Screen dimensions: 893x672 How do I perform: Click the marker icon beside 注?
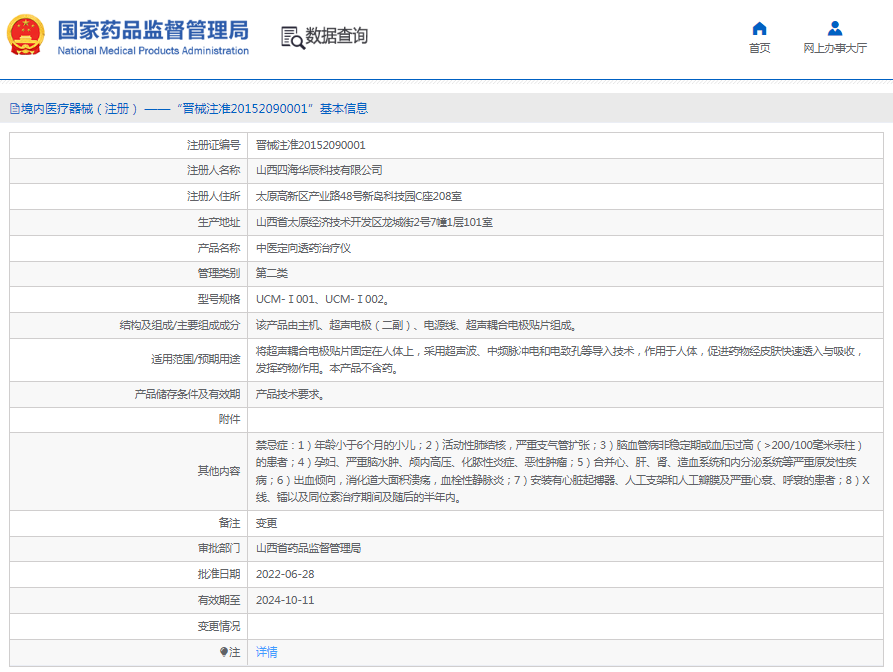point(223,652)
